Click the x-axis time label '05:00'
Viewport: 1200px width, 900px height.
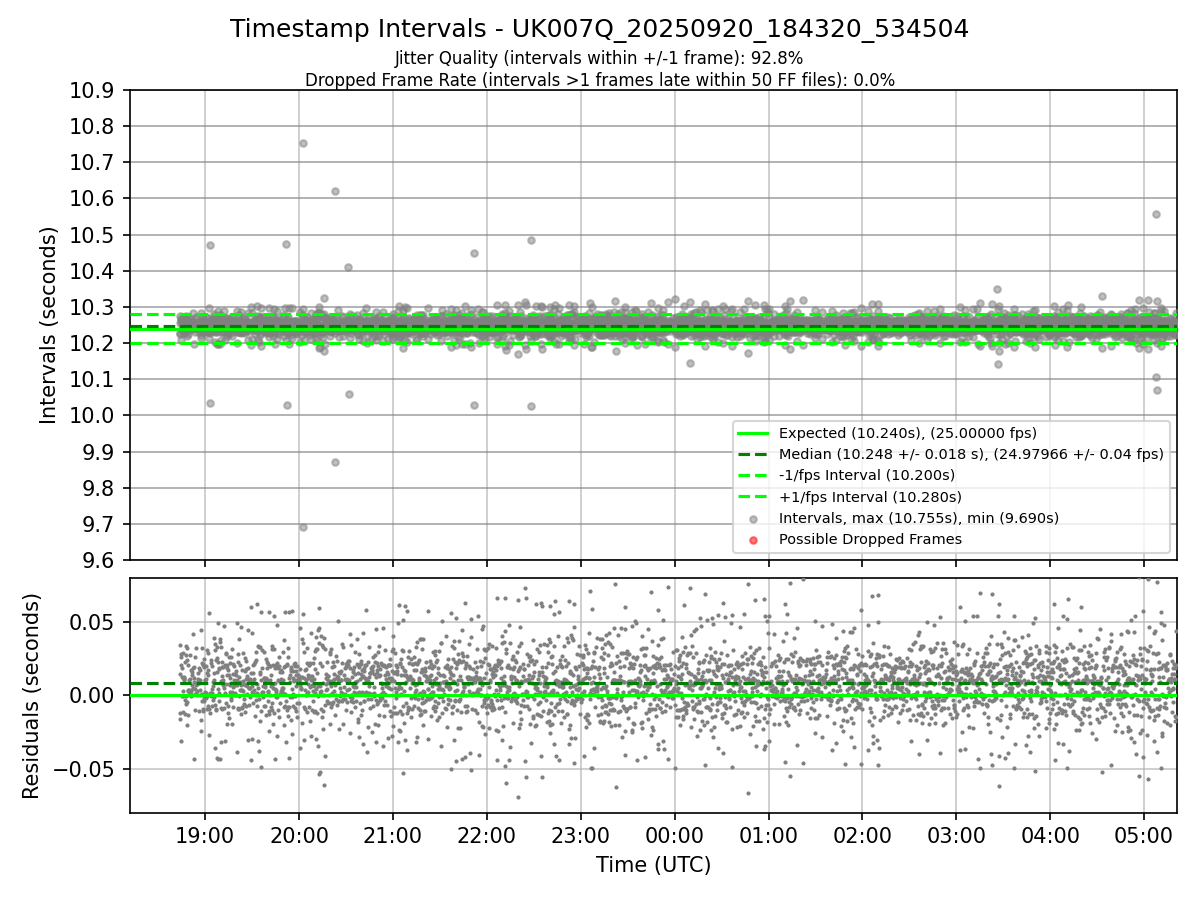(x=1145, y=834)
